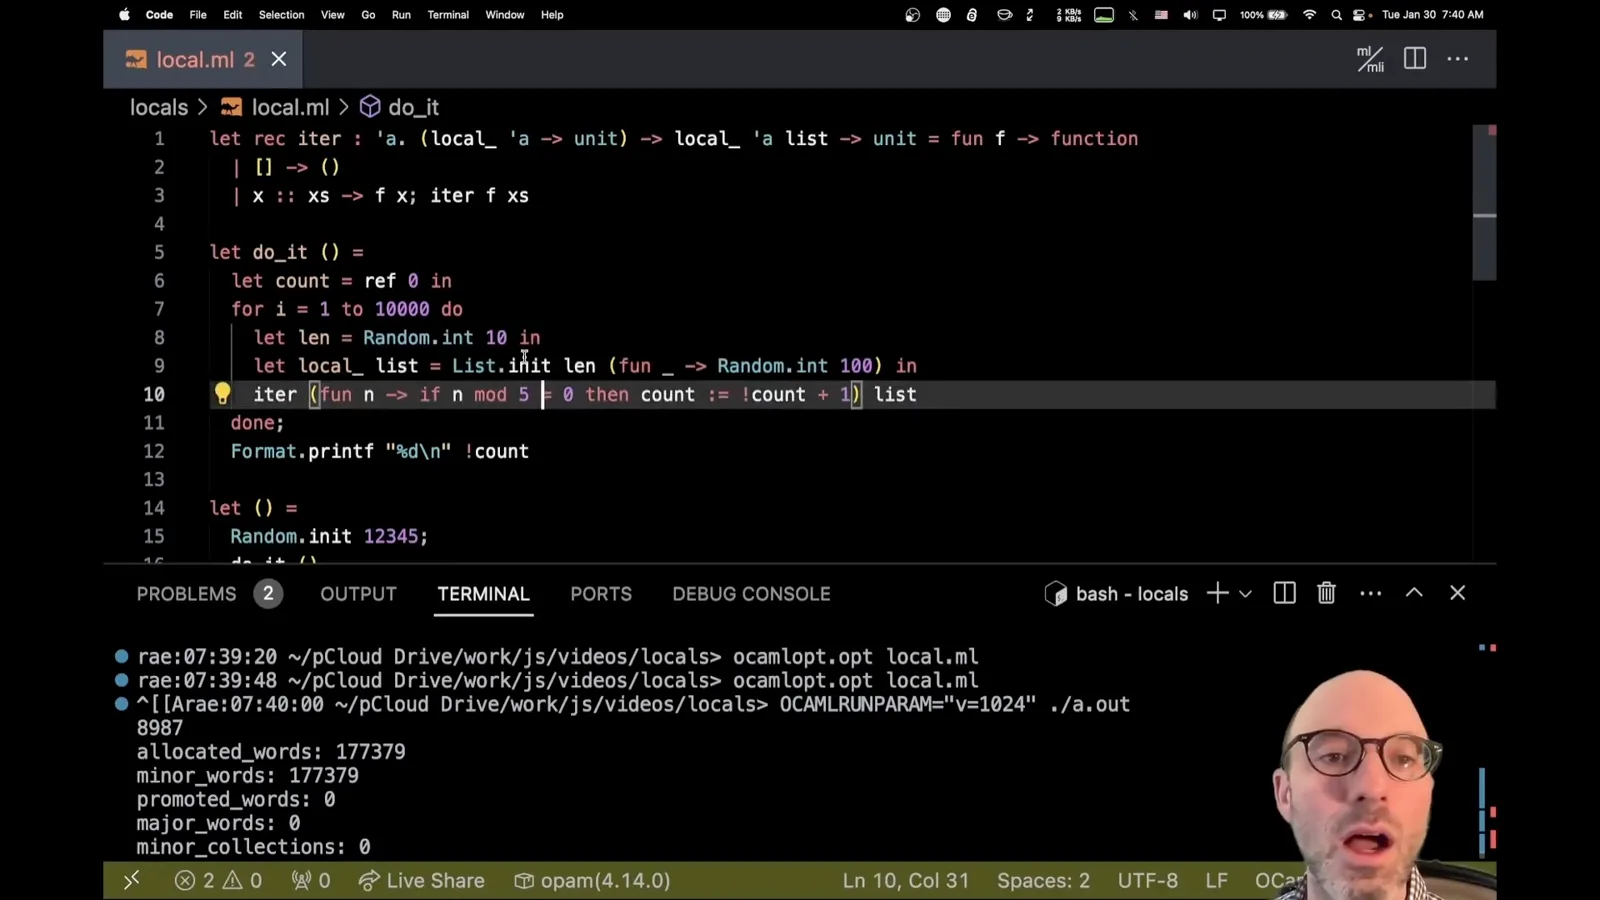
Task: Open the Go menu
Action: point(368,15)
